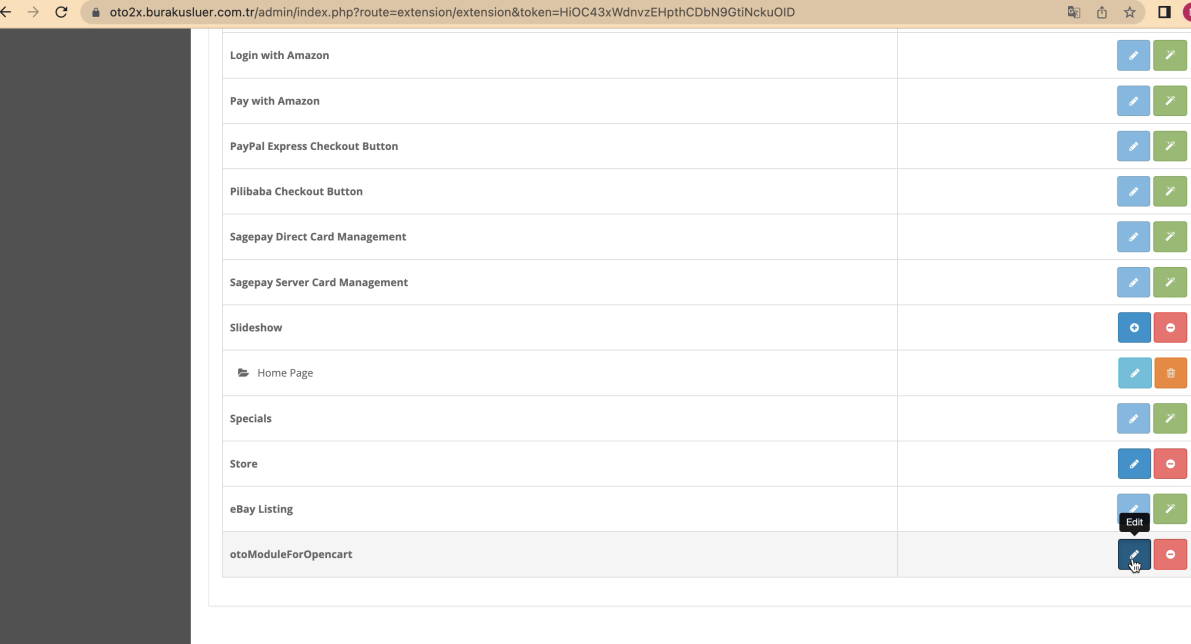Screen dimensions: 1191x644
Task: Open the translate page icon
Action: pos(1073,12)
